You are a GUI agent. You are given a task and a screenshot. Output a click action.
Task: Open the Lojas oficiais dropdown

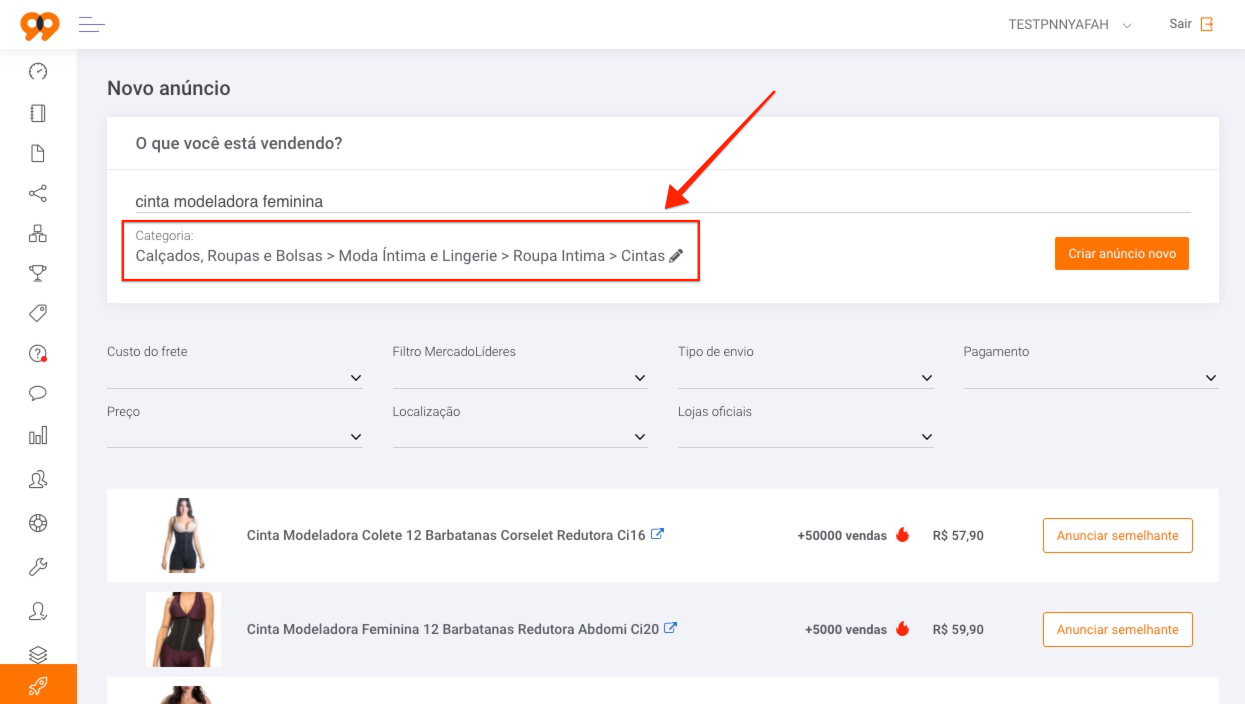(x=806, y=437)
